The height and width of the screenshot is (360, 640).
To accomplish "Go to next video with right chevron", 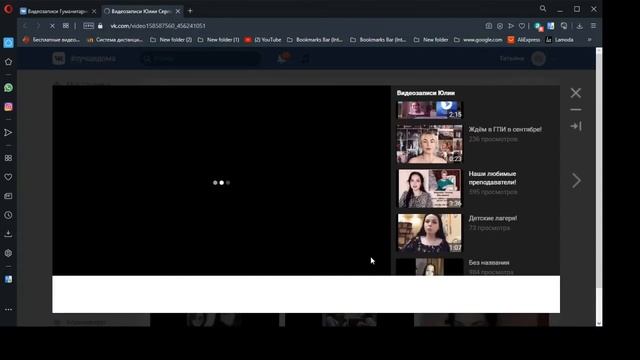I will point(576,180).
